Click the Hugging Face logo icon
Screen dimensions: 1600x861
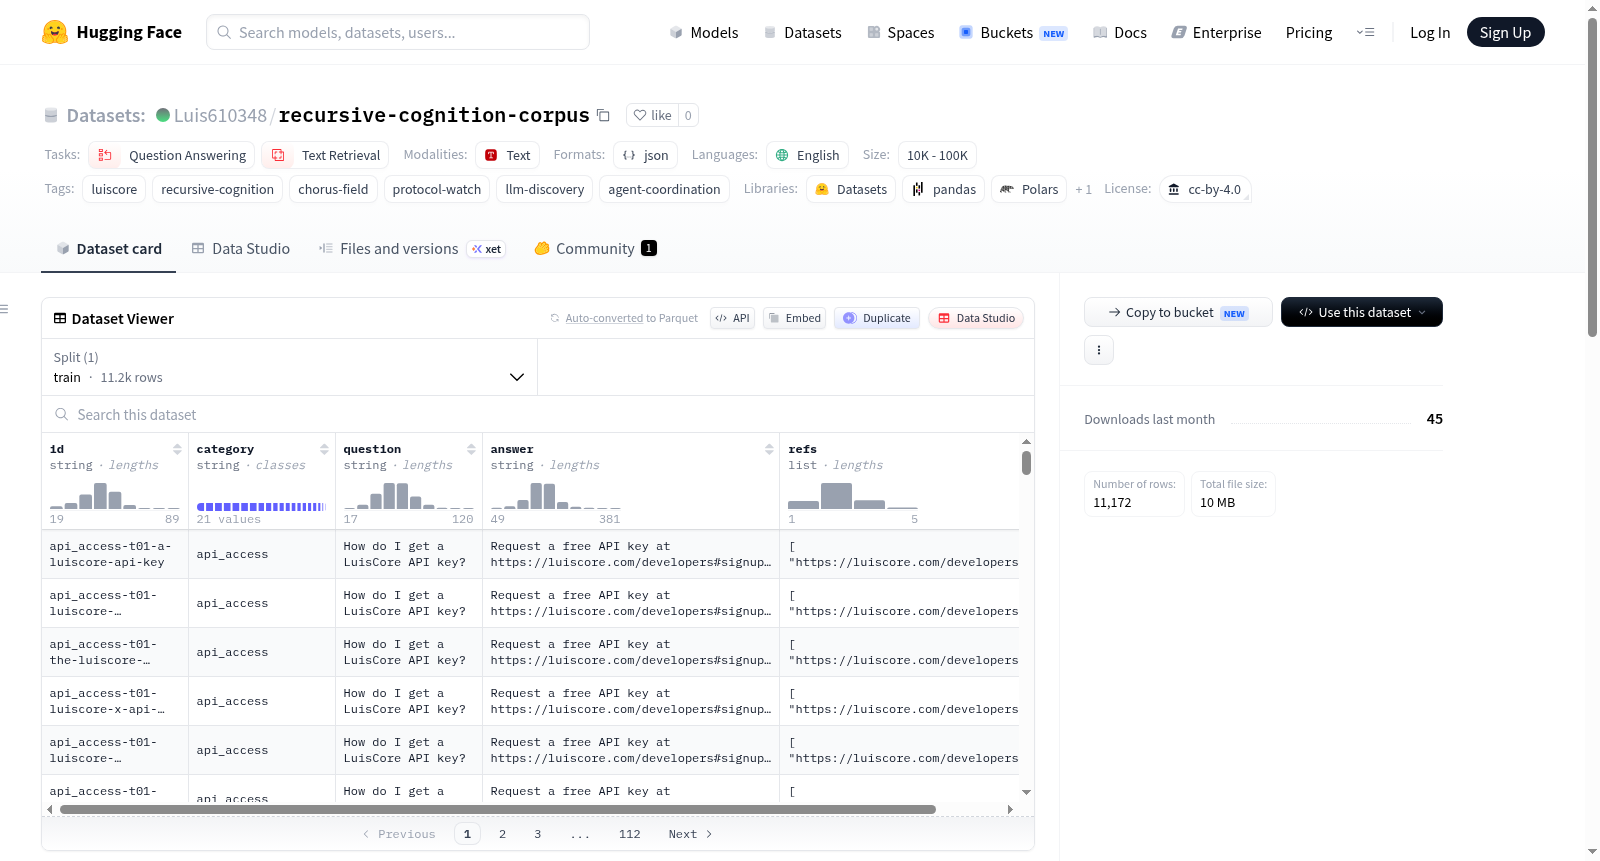click(x=55, y=32)
